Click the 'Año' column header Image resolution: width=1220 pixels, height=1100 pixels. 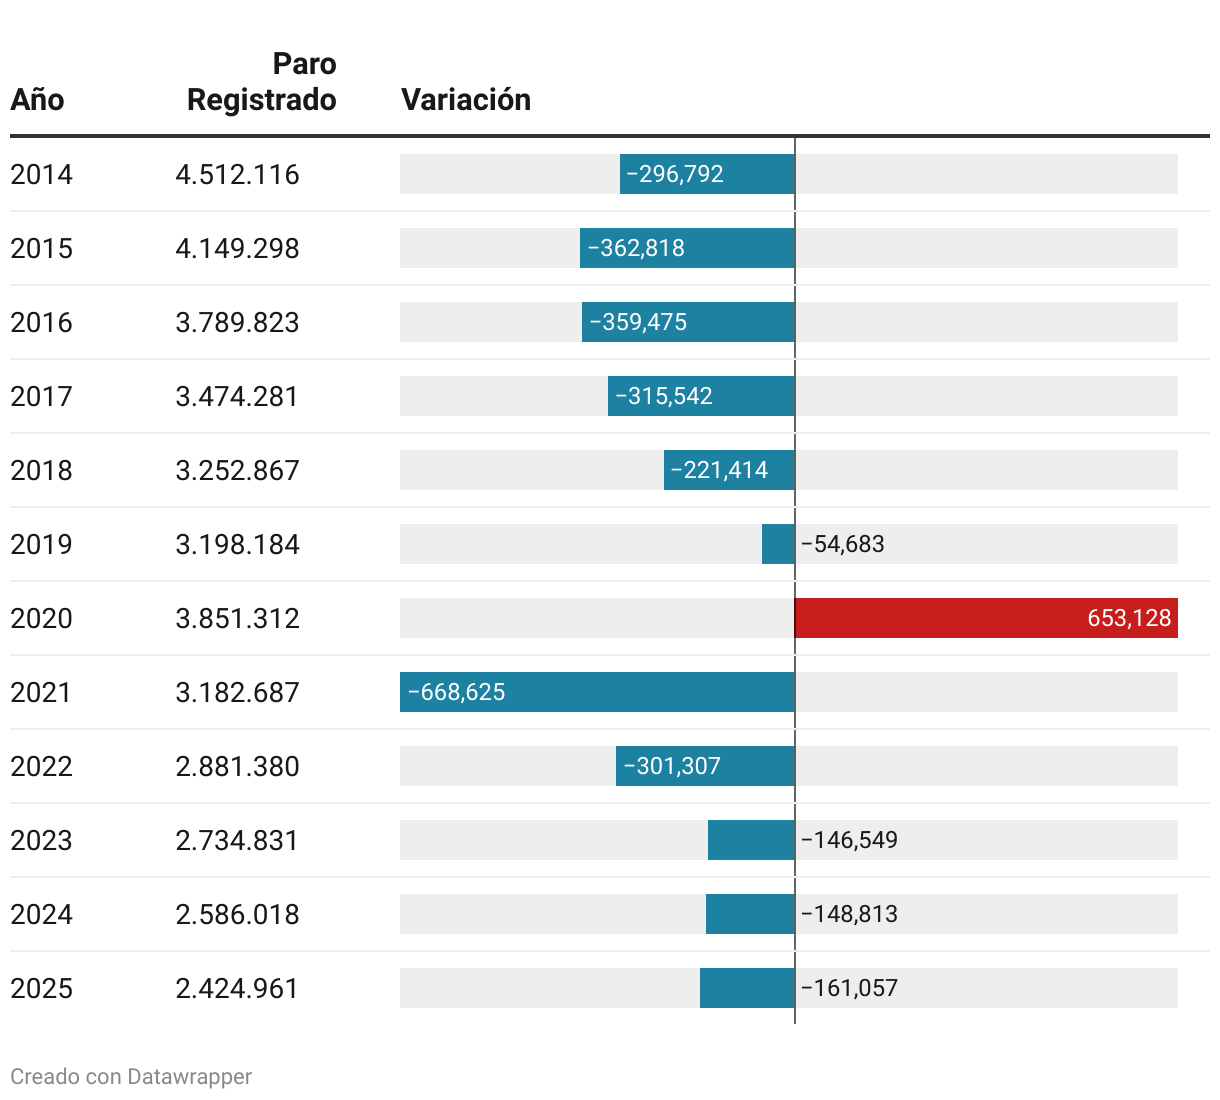pyautogui.click(x=37, y=100)
